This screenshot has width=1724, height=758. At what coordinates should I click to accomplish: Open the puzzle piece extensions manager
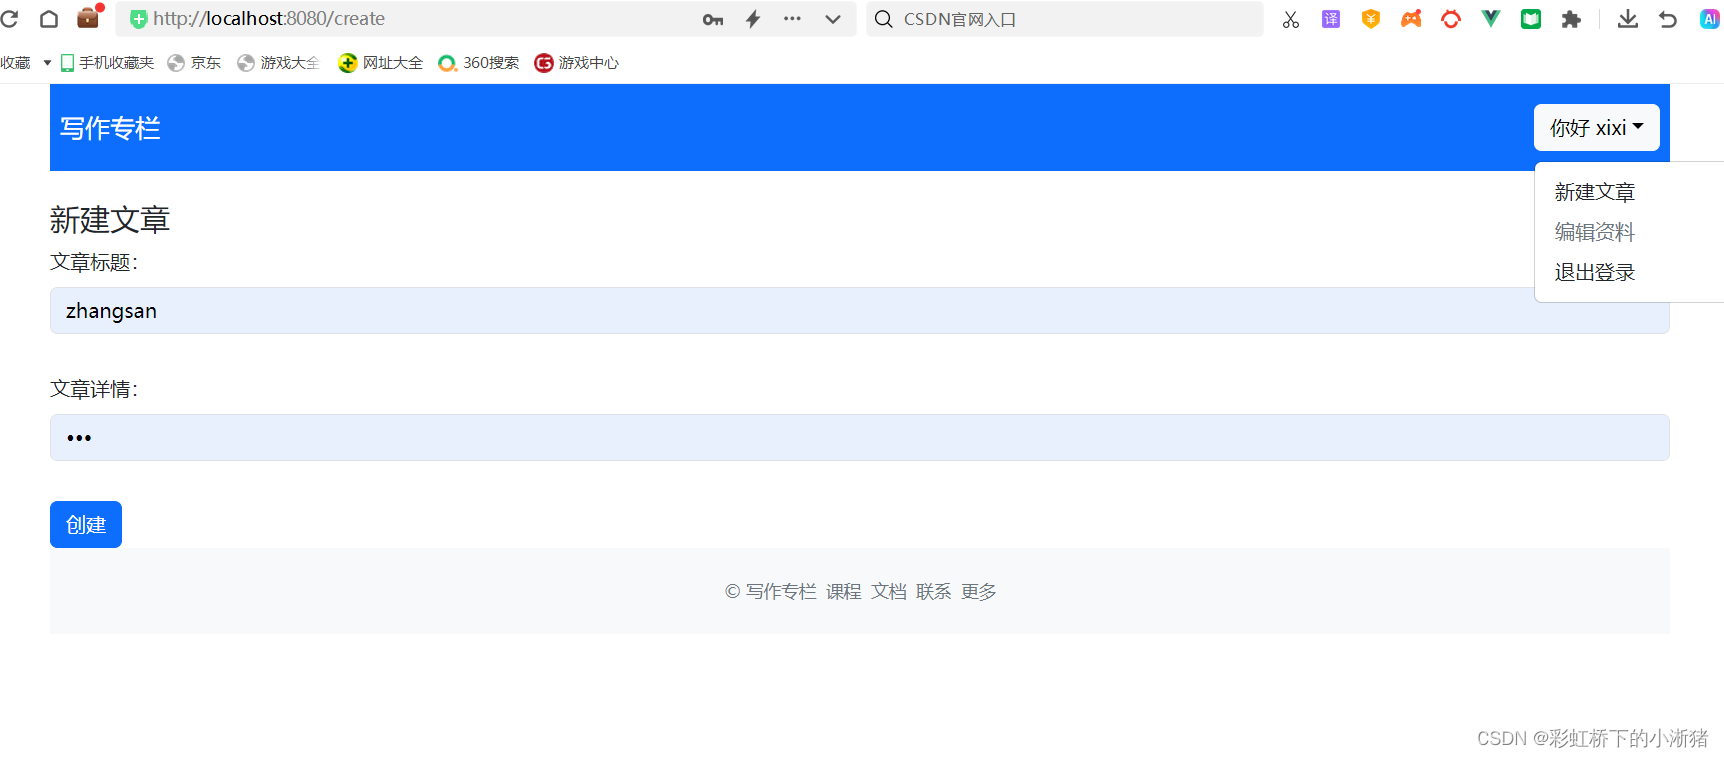click(1571, 19)
